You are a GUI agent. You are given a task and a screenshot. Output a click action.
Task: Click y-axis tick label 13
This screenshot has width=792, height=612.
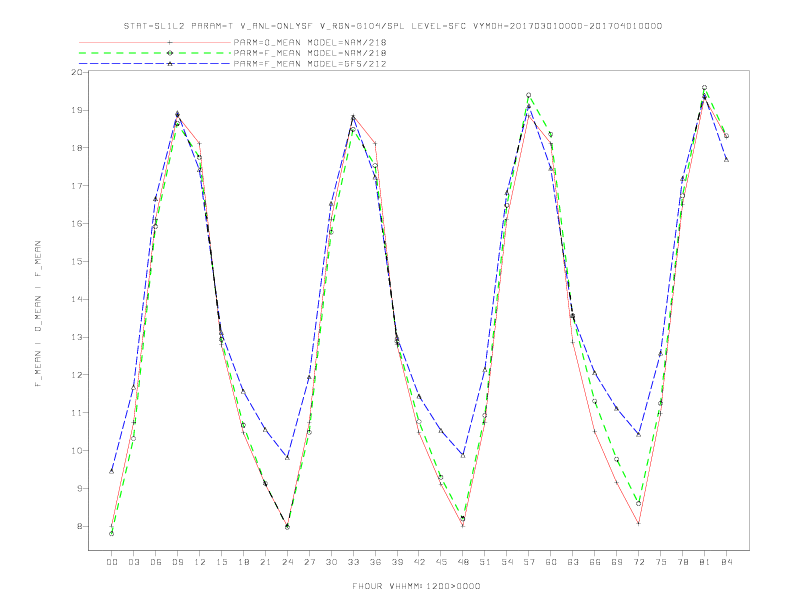pyautogui.click(x=77, y=337)
